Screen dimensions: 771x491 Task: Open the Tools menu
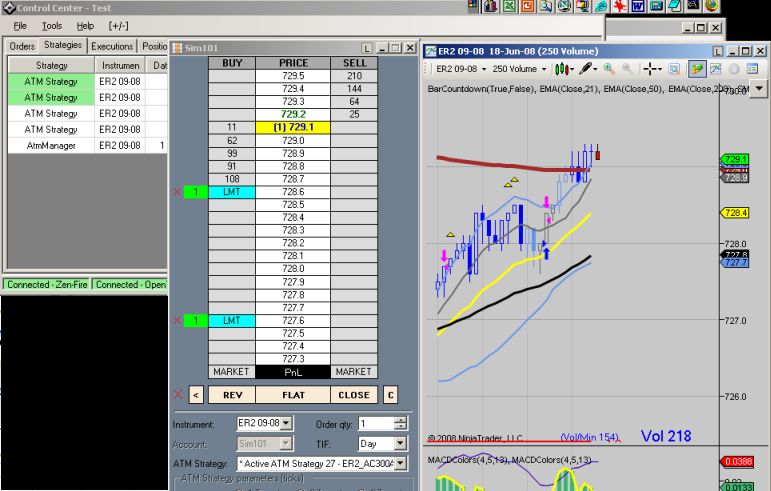(x=52, y=26)
